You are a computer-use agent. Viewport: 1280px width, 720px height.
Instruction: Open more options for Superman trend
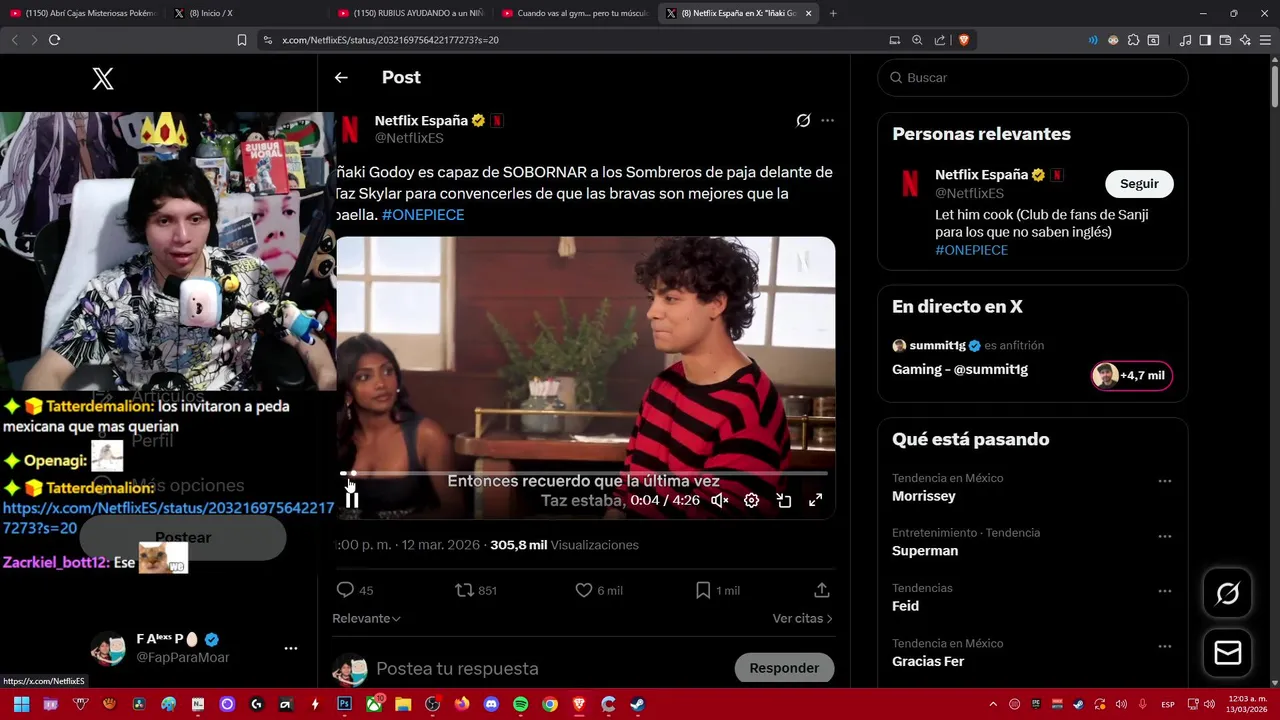pyautogui.click(x=1164, y=536)
